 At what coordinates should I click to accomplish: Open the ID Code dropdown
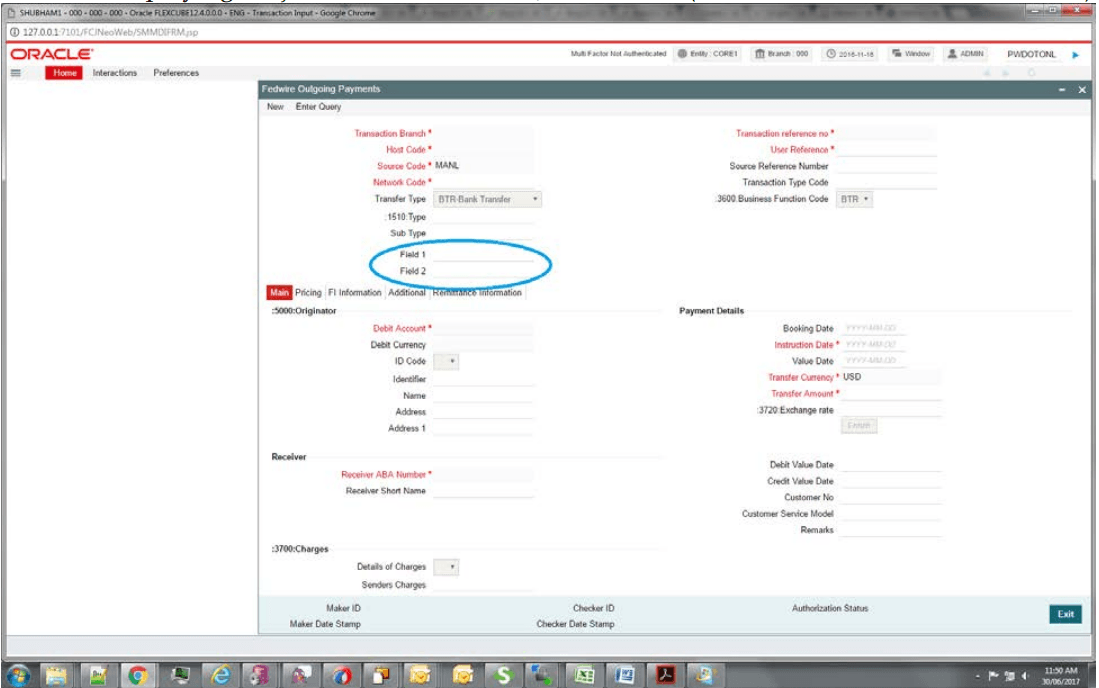click(x=446, y=362)
